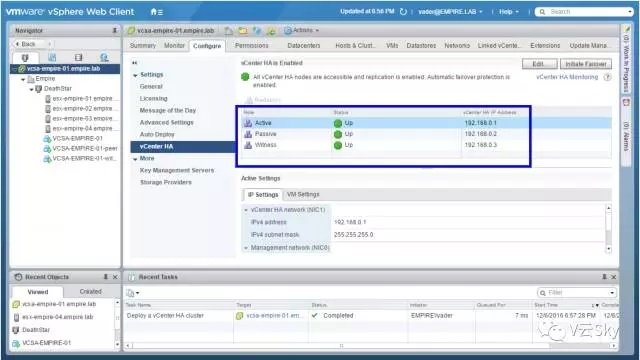
Task: Pin the Recent Tasks panel
Action: coord(604,277)
